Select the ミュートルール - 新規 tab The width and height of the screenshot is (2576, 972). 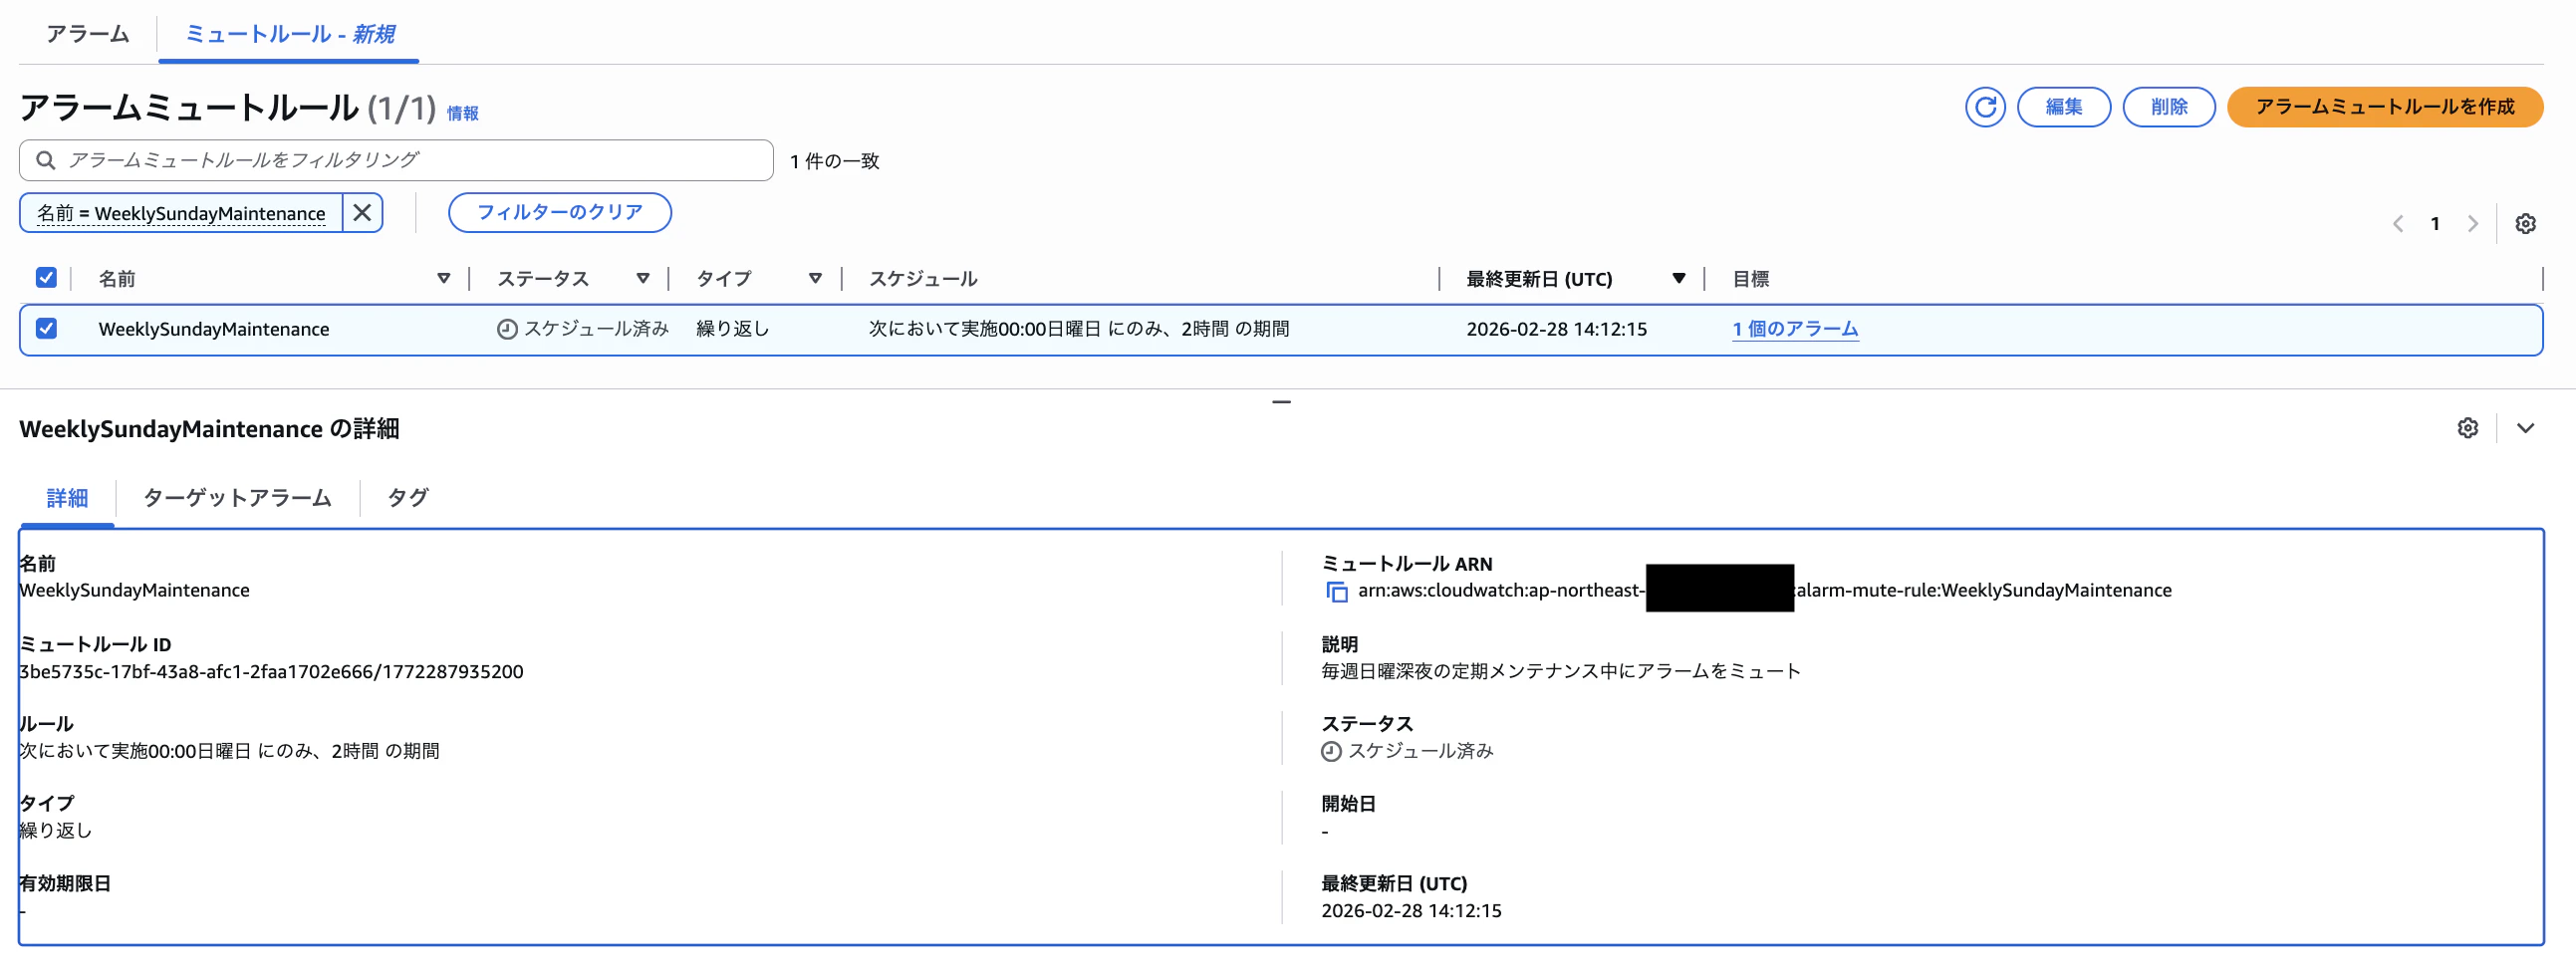pyautogui.click(x=289, y=34)
